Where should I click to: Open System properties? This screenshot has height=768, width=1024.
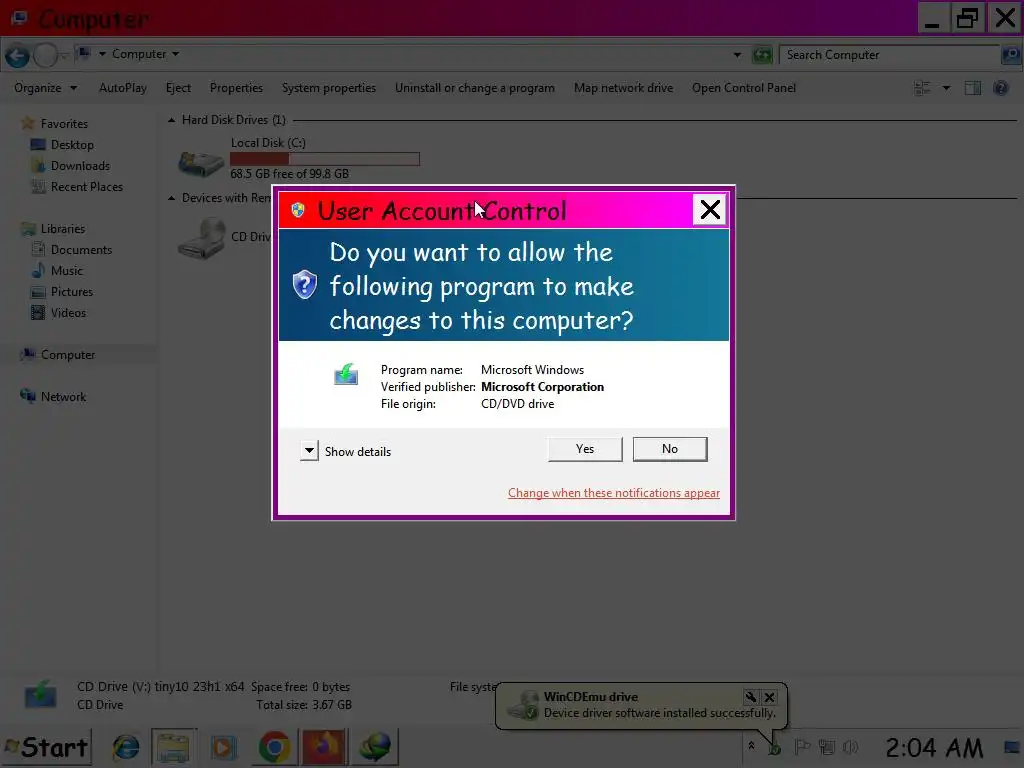[x=328, y=88]
